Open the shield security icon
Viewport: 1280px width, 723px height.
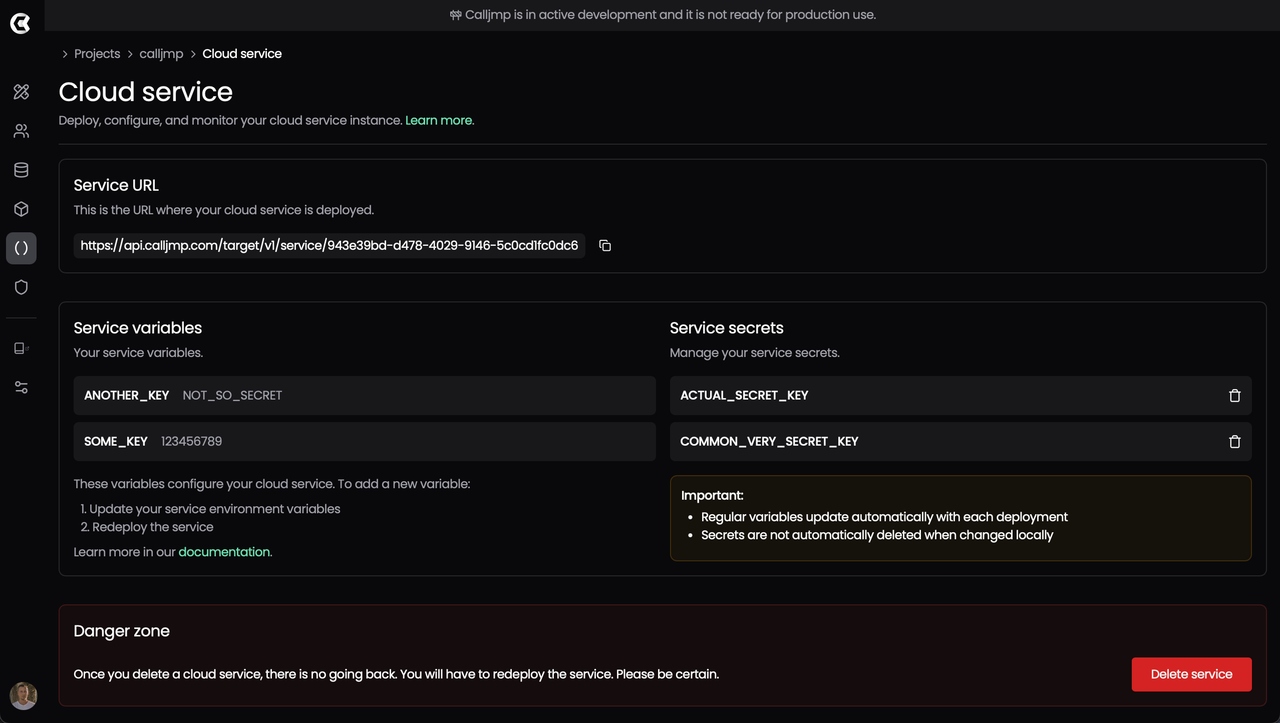click(x=21, y=287)
